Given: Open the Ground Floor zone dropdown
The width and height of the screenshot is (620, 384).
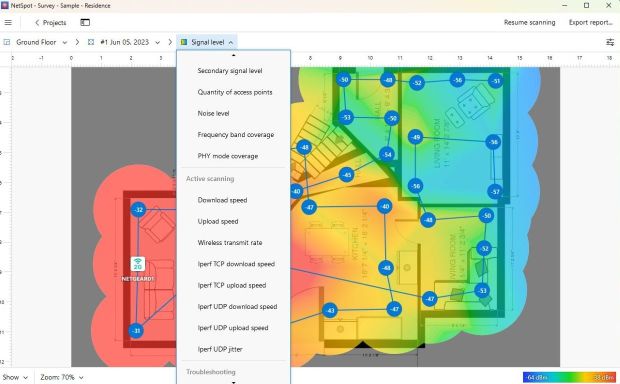Looking at the screenshot, I should click(x=42, y=42).
